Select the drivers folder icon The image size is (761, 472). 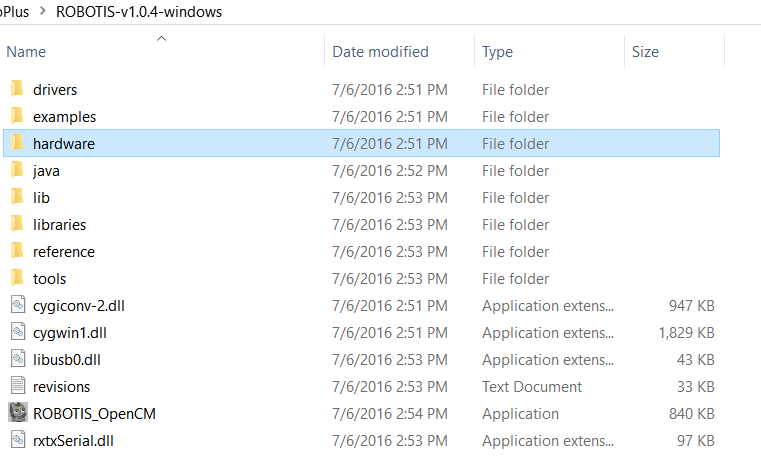coord(17,89)
